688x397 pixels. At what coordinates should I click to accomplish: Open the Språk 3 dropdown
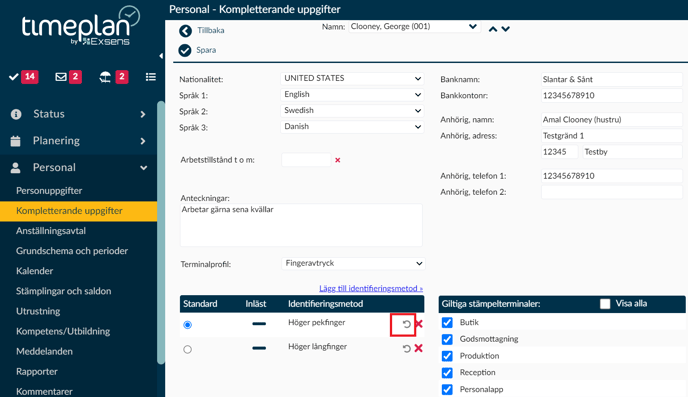click(352, 127)
